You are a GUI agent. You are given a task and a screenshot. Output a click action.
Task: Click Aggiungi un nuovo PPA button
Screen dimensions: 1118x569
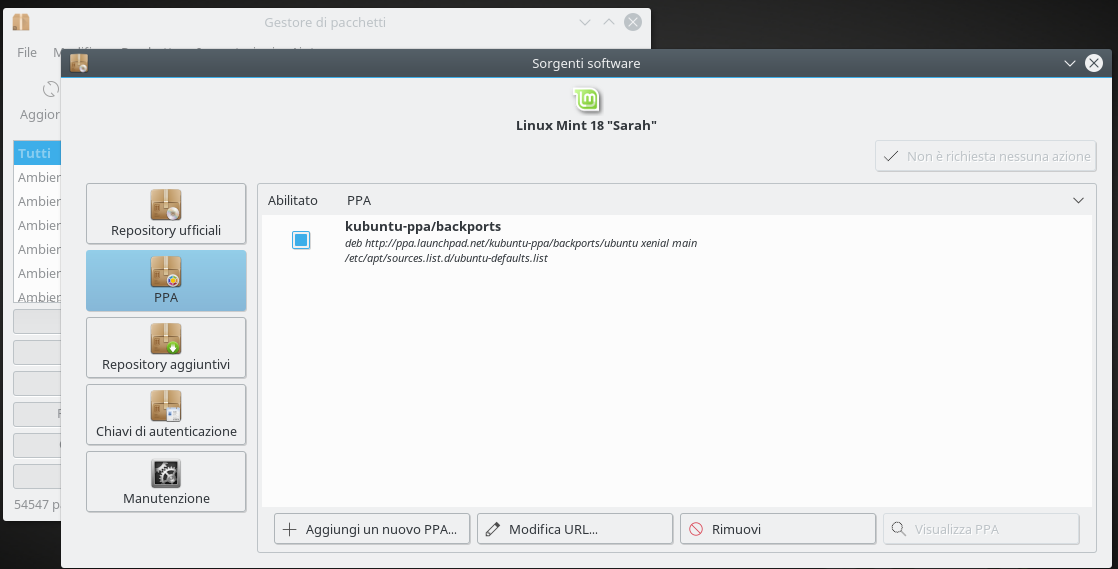(371, 529)
